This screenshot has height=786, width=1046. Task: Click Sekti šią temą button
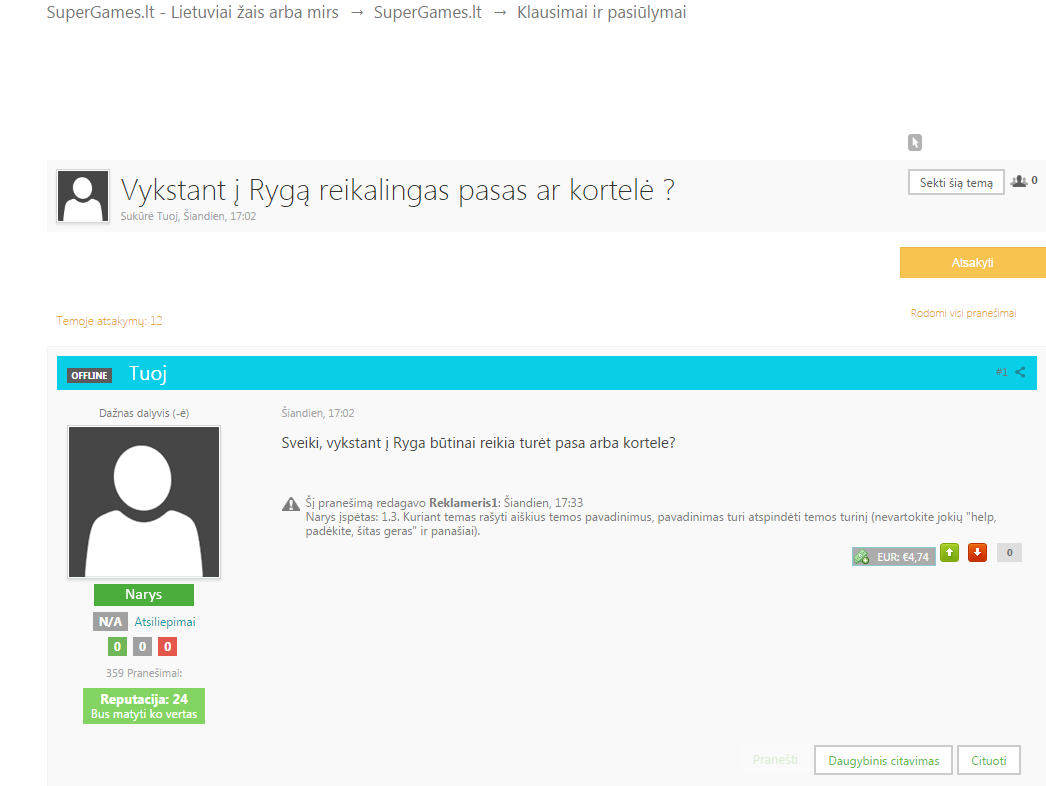coord(956,182)
